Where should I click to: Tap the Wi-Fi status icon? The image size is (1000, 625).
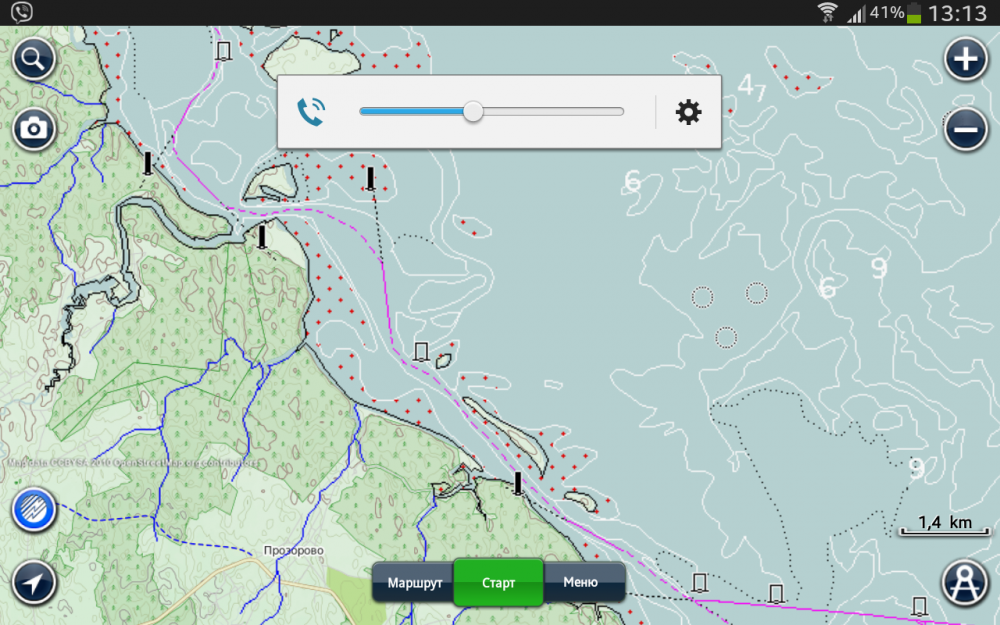tap(827, 13)
